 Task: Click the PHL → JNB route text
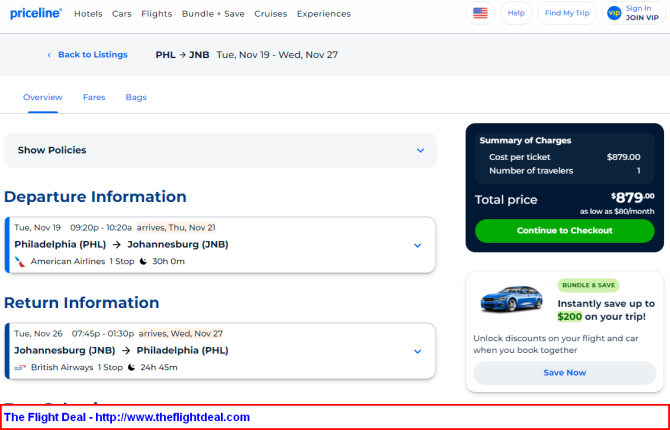pyautogui.click(x=182, y=55)
